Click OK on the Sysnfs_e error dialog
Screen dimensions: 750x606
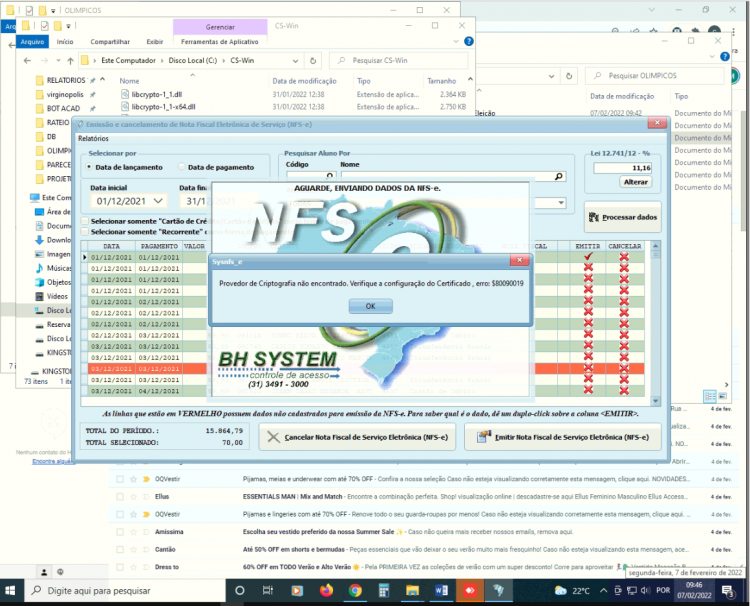tap(370, 306)
